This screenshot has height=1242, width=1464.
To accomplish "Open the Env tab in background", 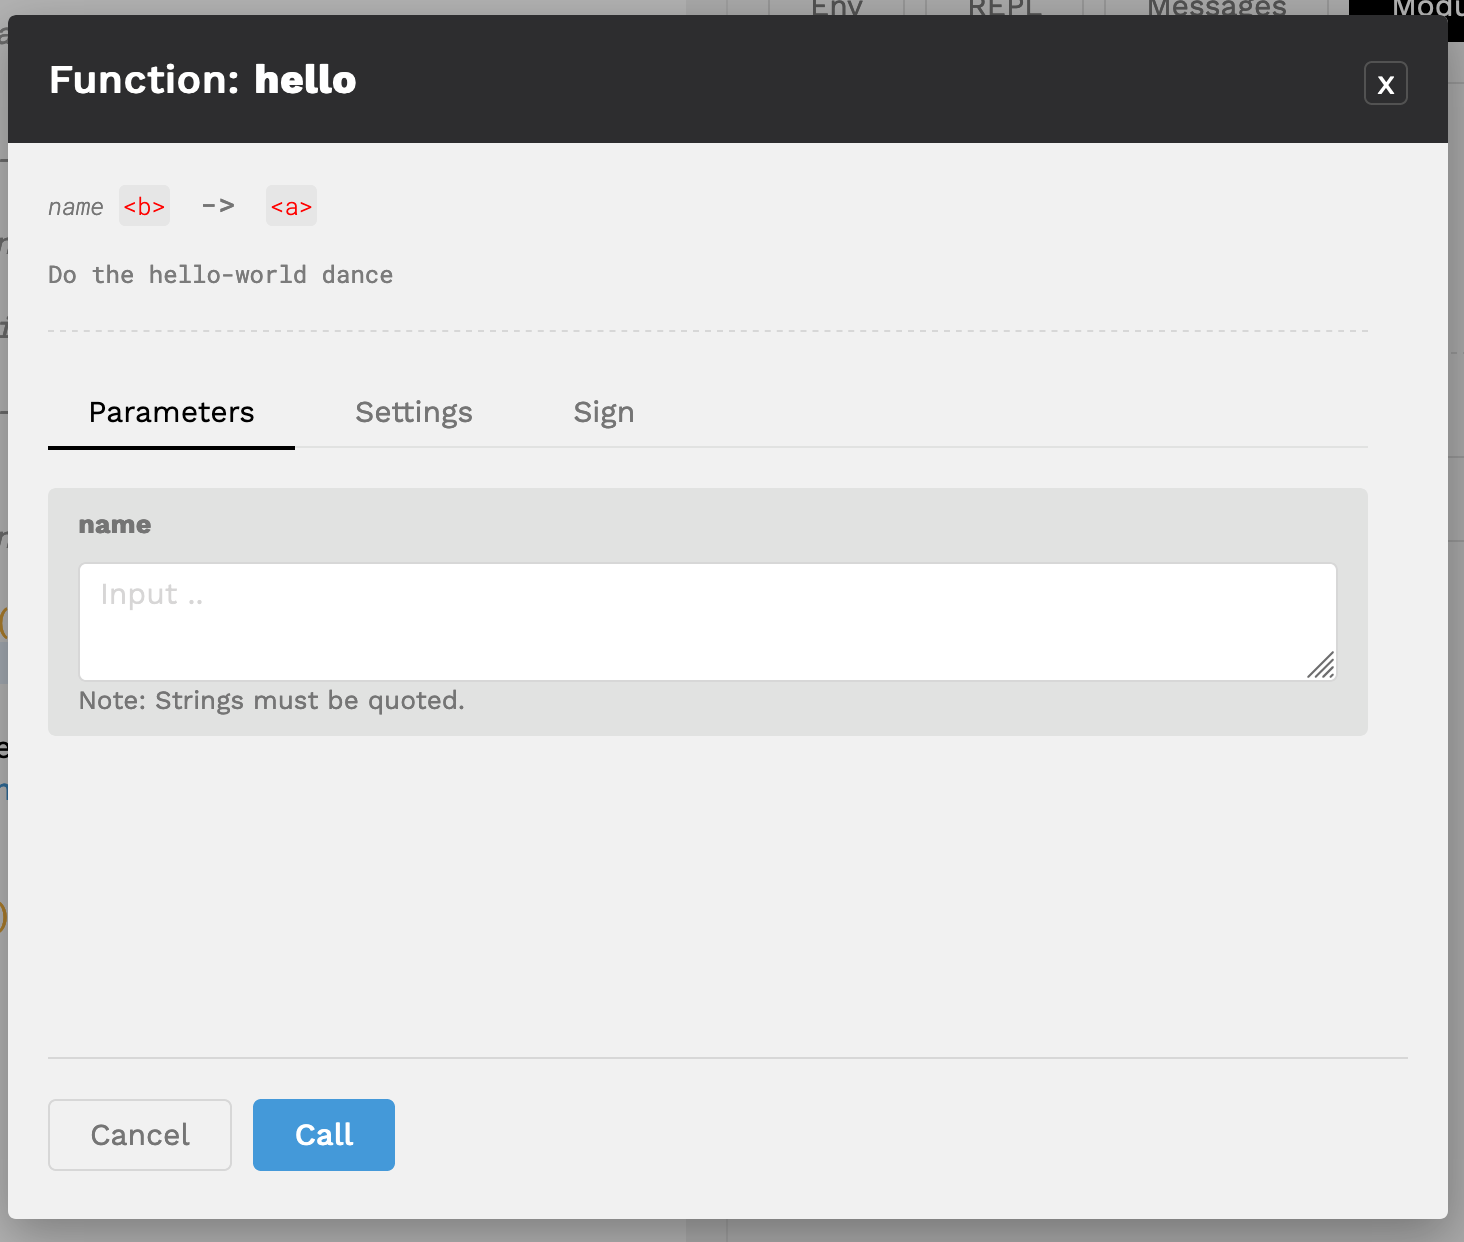I will (x=837, y=8).
